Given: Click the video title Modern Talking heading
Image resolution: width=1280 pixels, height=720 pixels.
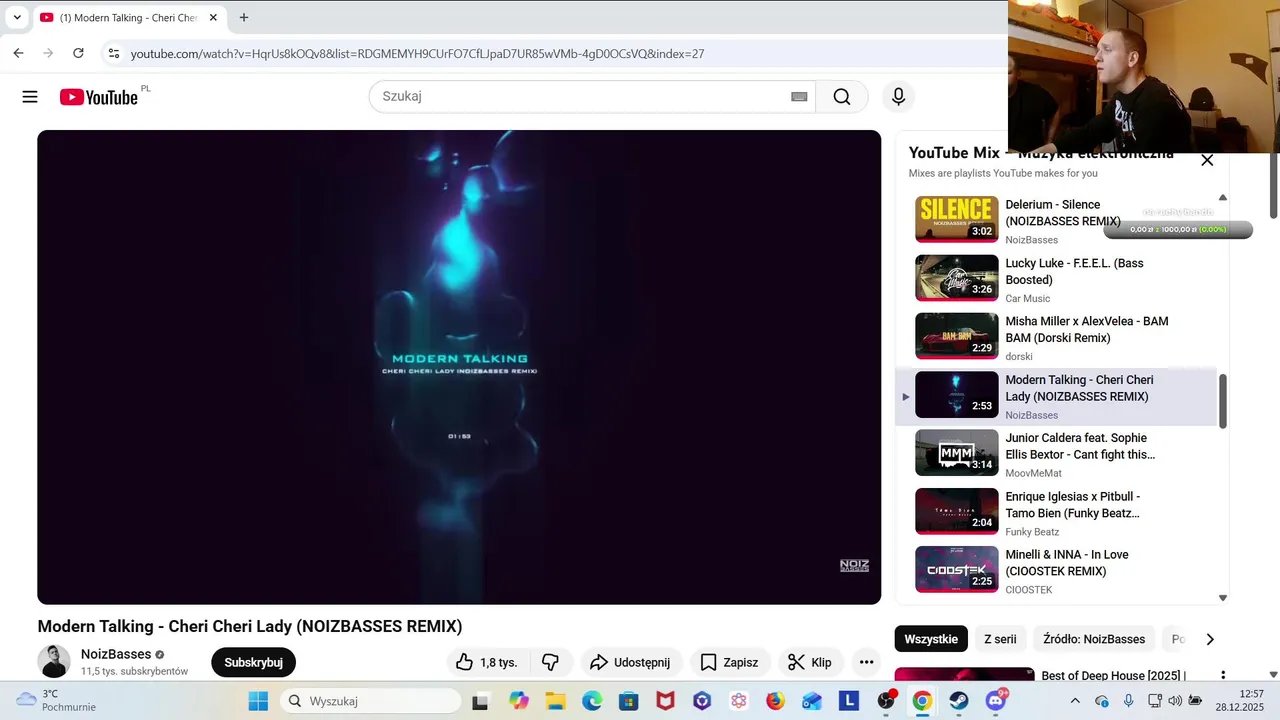Looking at the screenshot, I should point(250,626).
